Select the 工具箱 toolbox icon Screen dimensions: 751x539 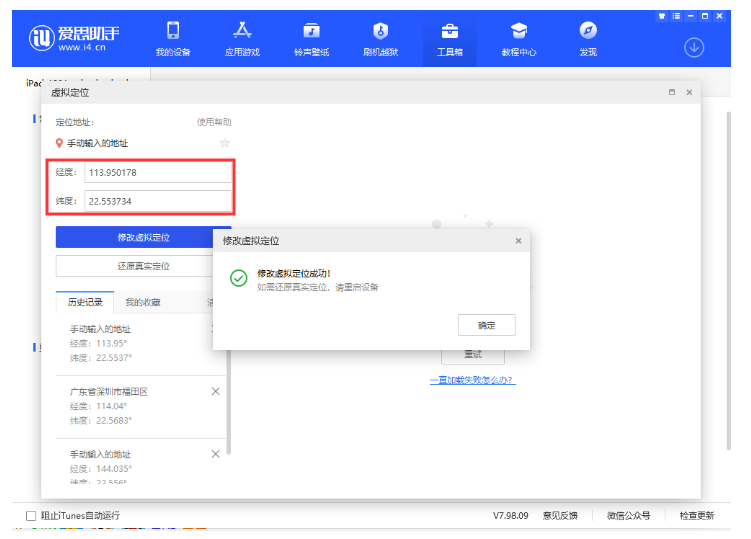(450, 31)
